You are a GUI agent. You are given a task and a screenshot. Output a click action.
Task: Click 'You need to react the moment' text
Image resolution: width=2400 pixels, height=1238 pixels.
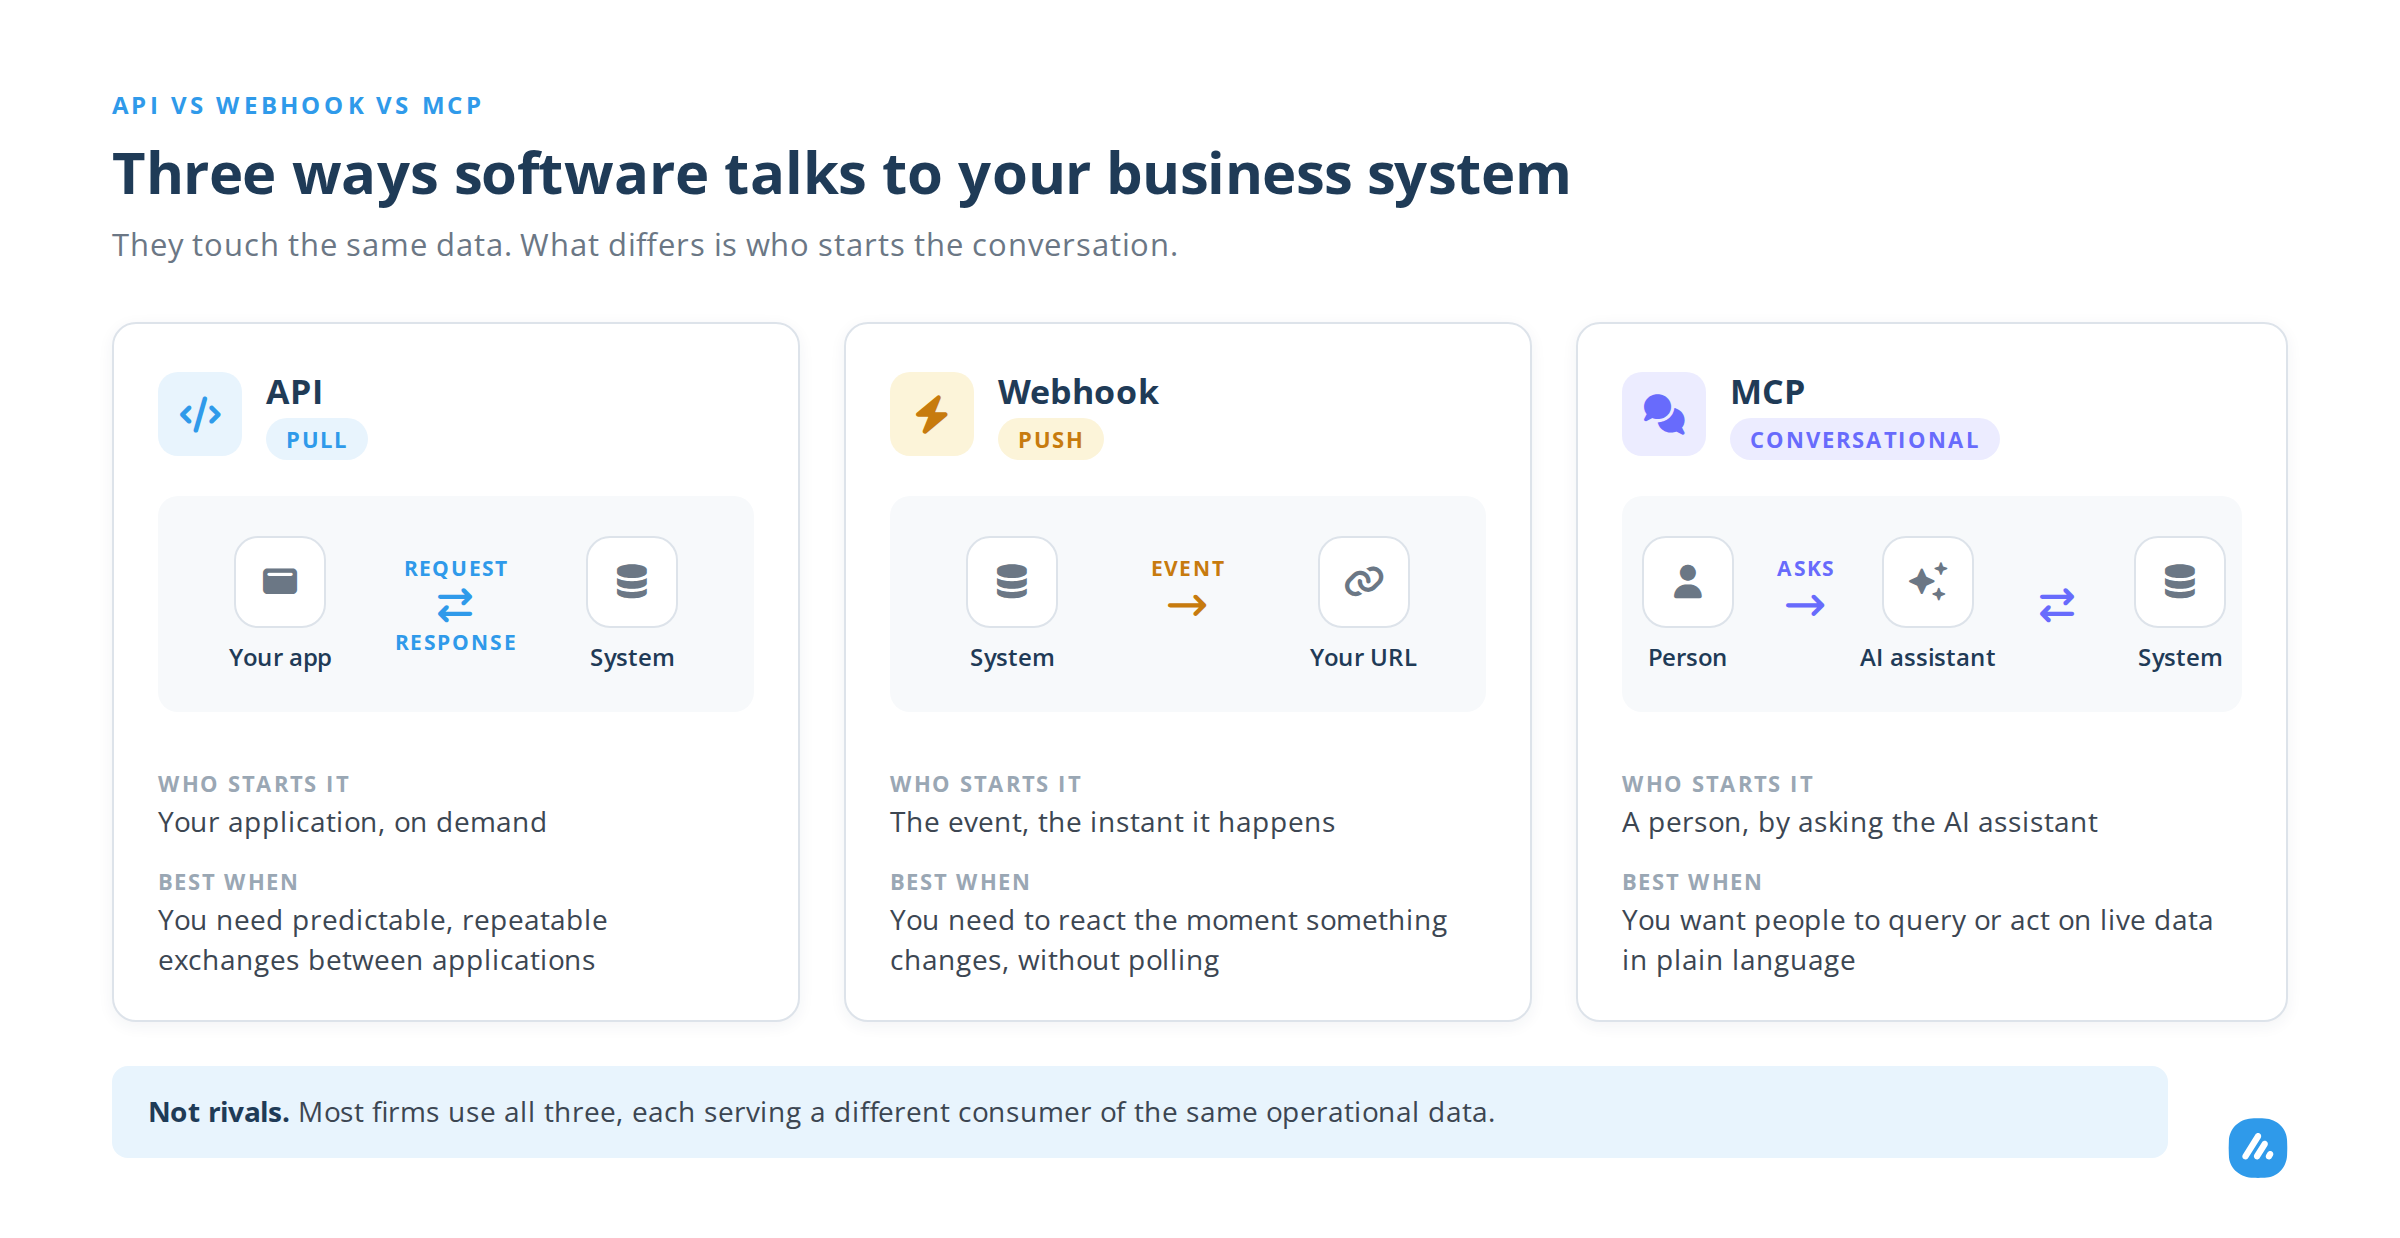(1168, 940)
